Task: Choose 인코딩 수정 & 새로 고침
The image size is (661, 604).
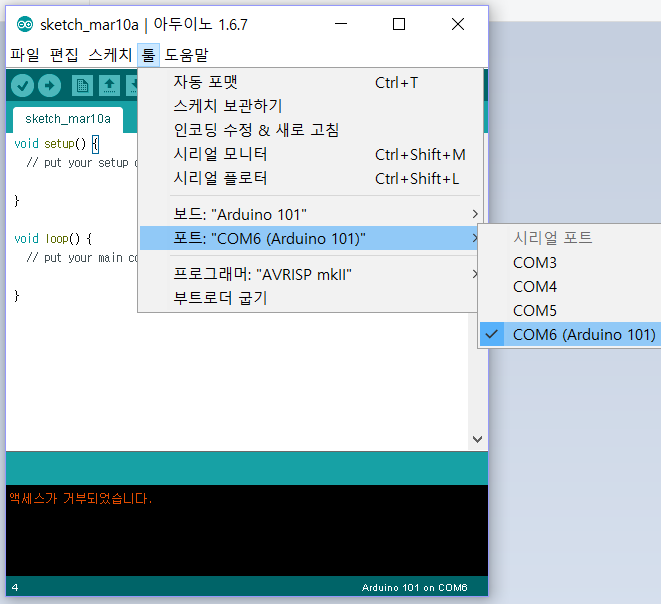Action: (x=310, y=130)
